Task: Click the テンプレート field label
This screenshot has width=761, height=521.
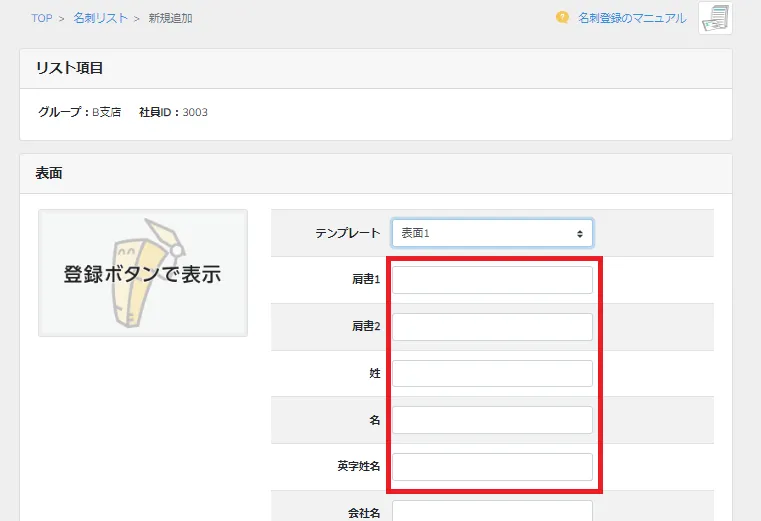Action: [x=347, y=233]
